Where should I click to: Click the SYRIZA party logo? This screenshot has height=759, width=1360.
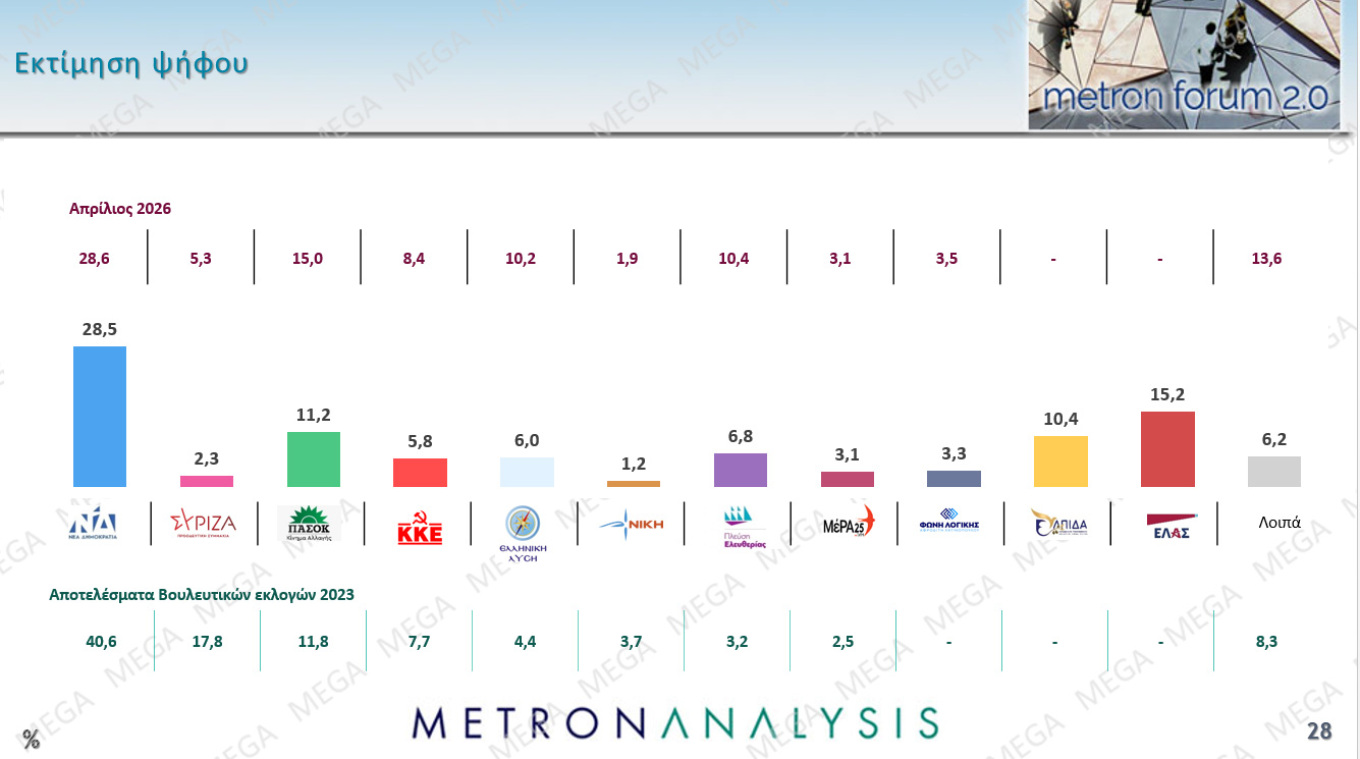[203, 523]
